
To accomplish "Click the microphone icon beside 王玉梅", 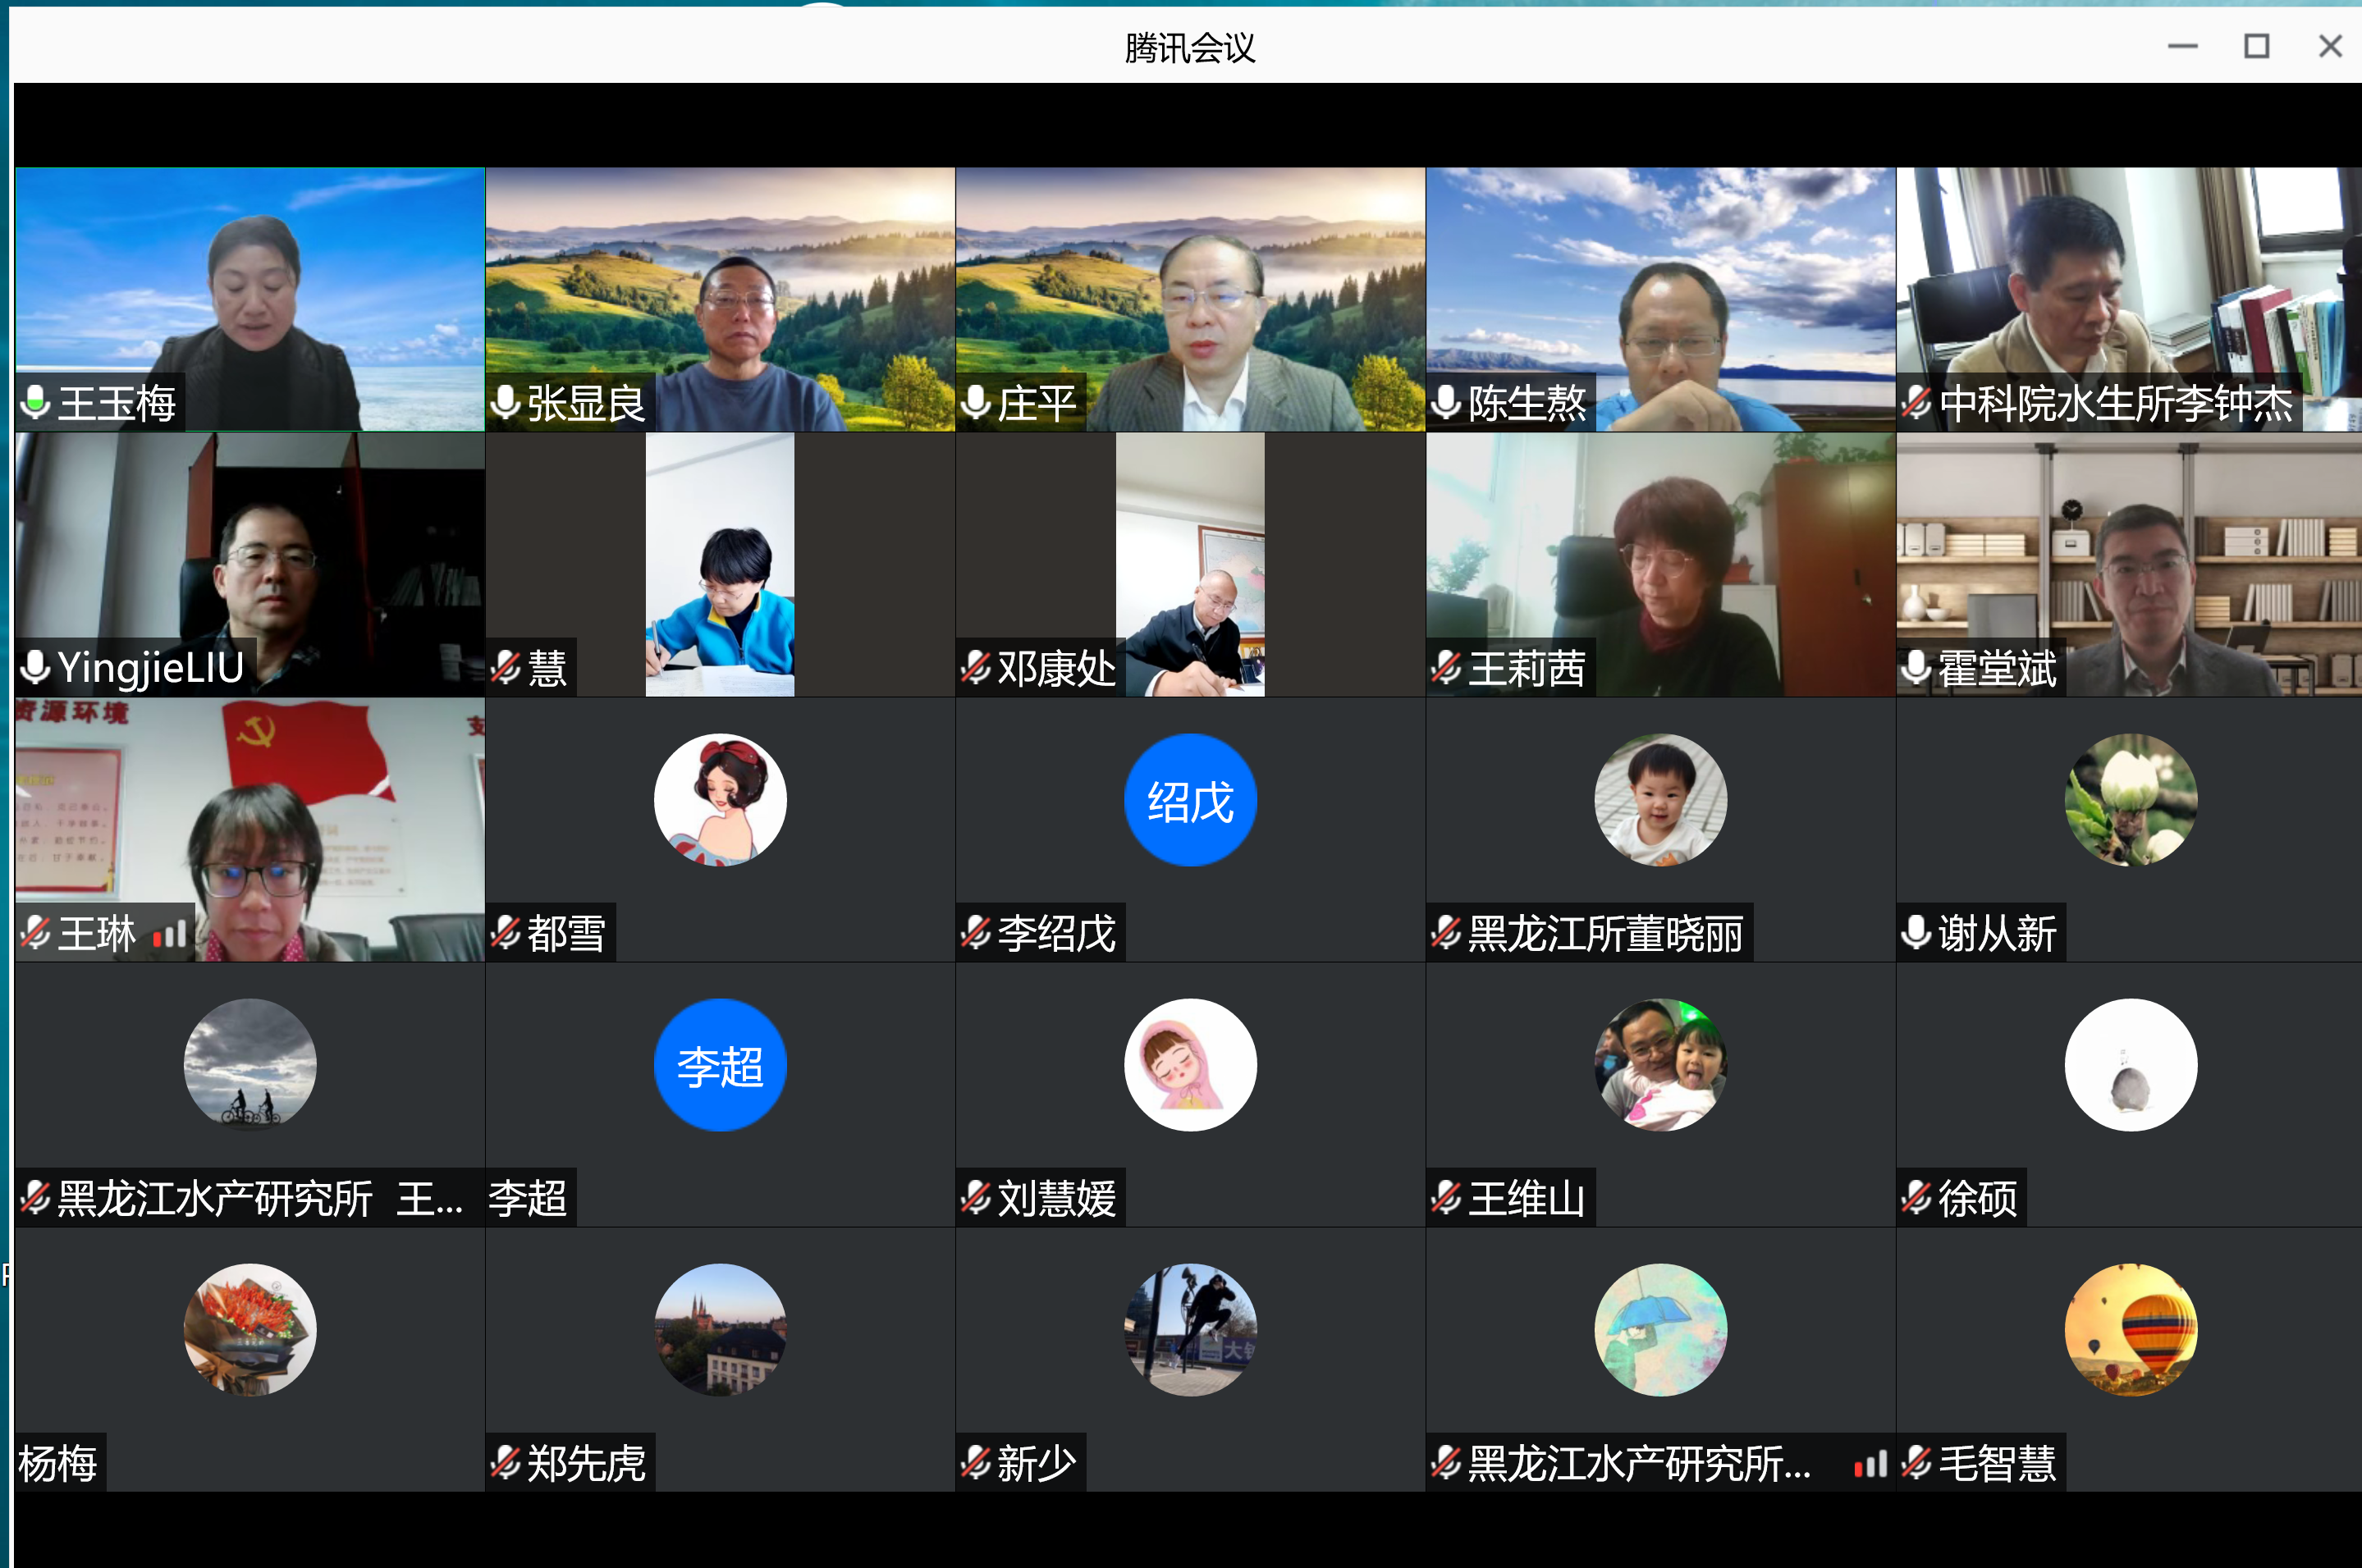I will [x=36, y=403].
